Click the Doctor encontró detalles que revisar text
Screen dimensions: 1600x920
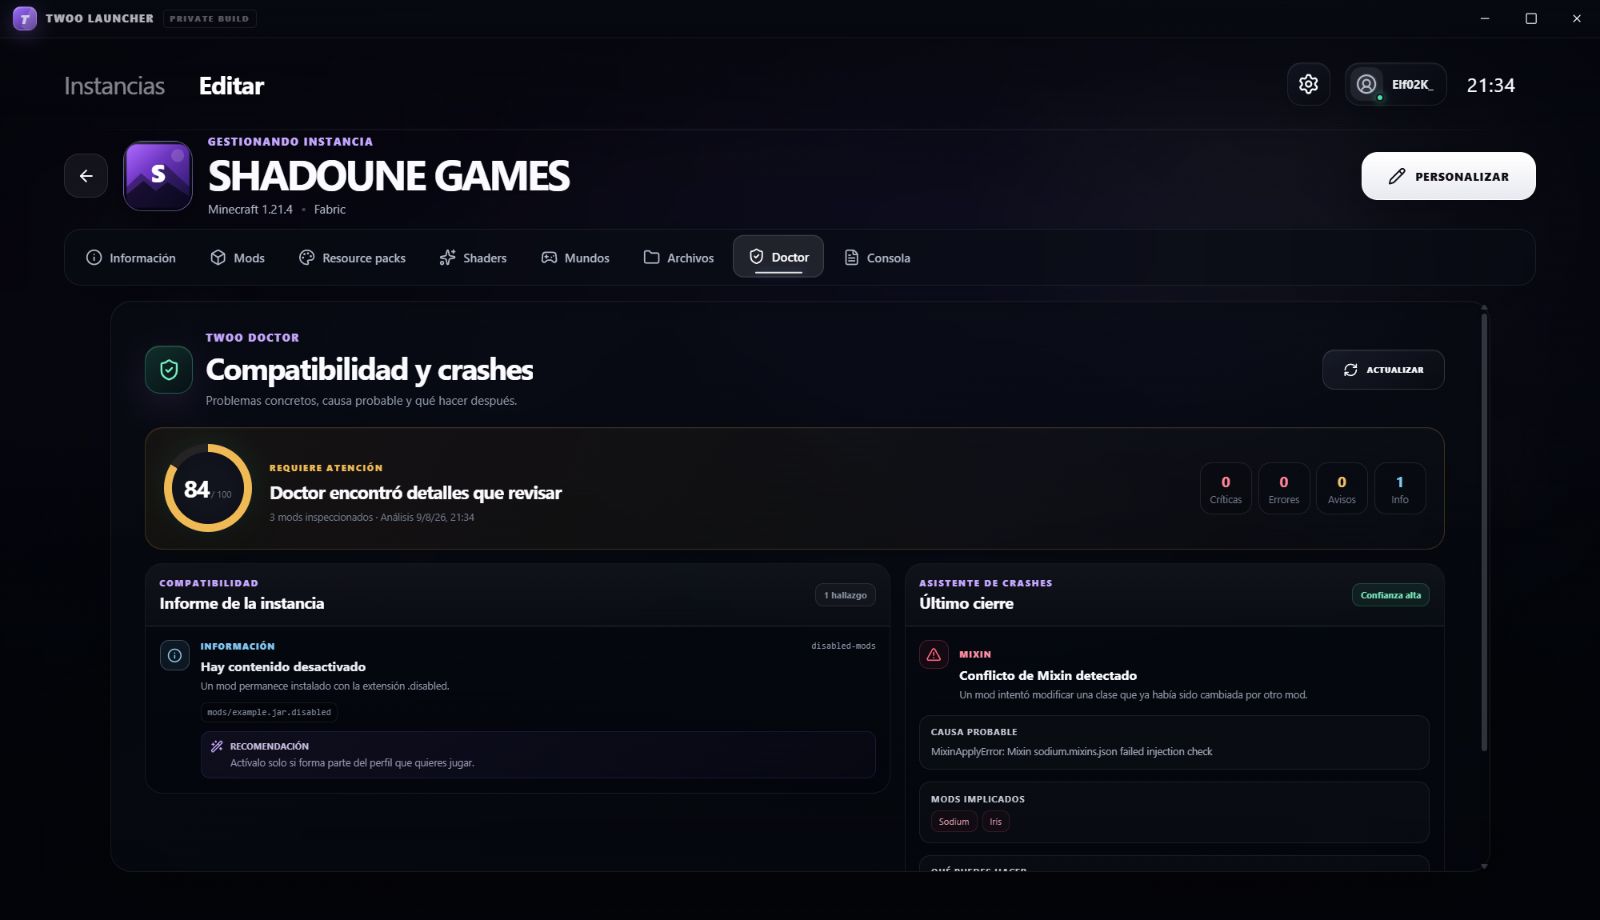click(415, 493)
